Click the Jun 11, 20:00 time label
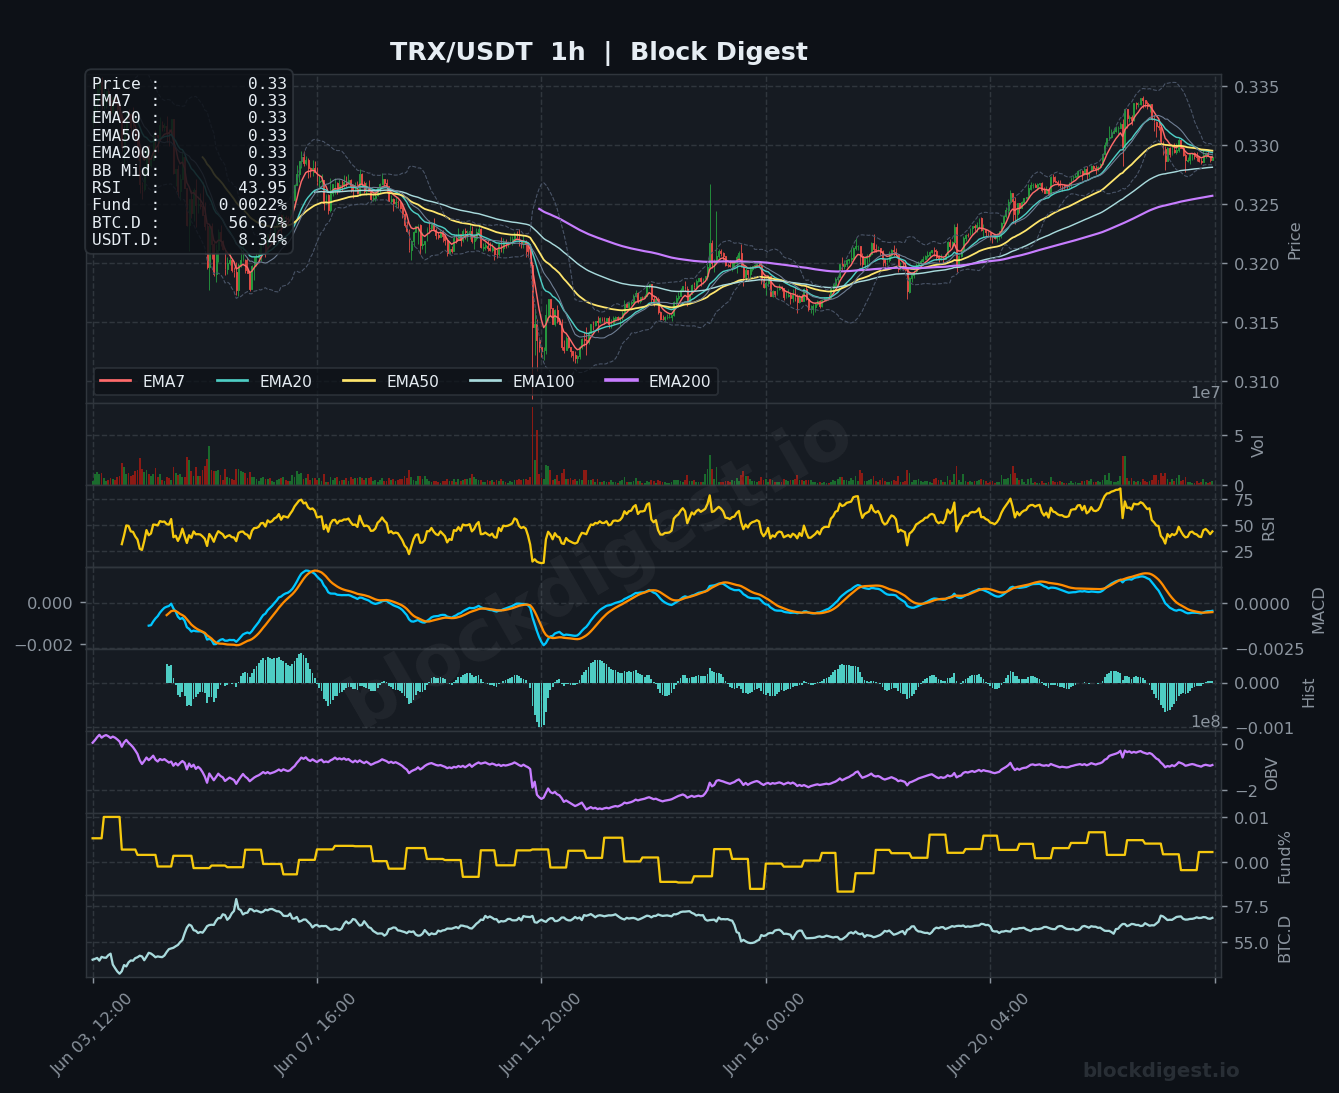1339x1093 pixels. pyautogui.click(x=540, y=1035)
